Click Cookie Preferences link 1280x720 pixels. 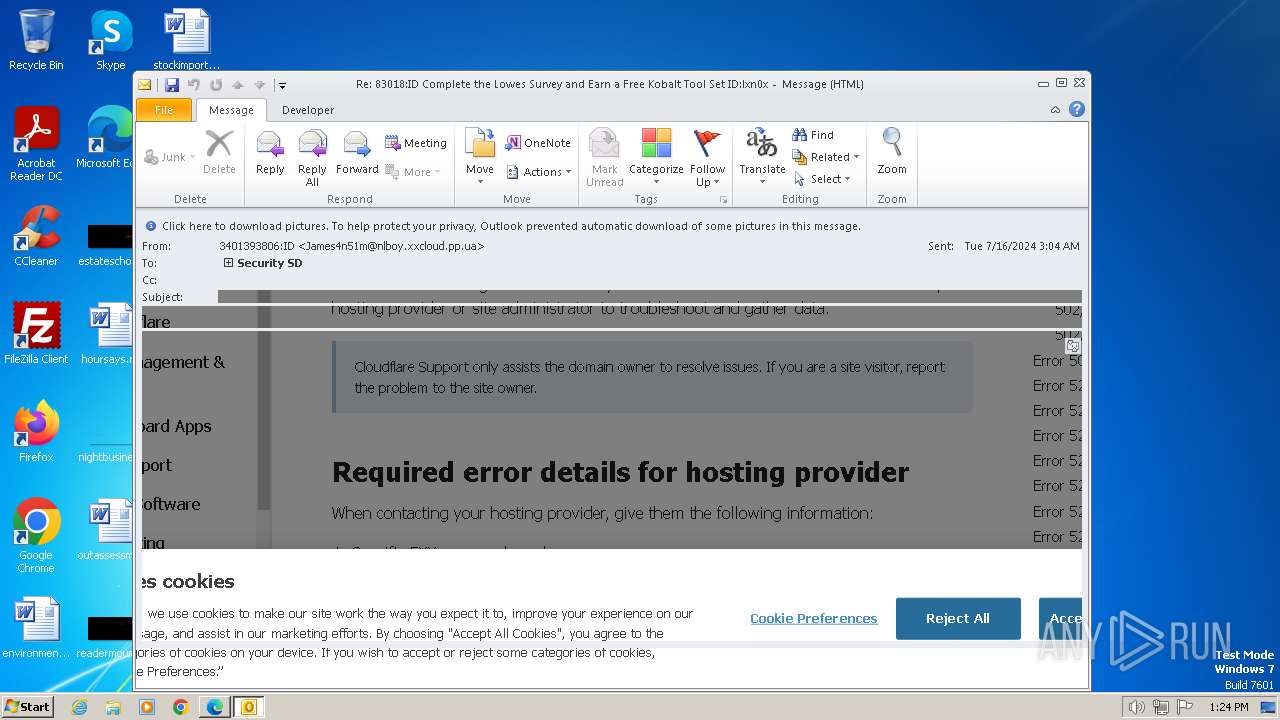pyautogui.click(x=813, y=619)
